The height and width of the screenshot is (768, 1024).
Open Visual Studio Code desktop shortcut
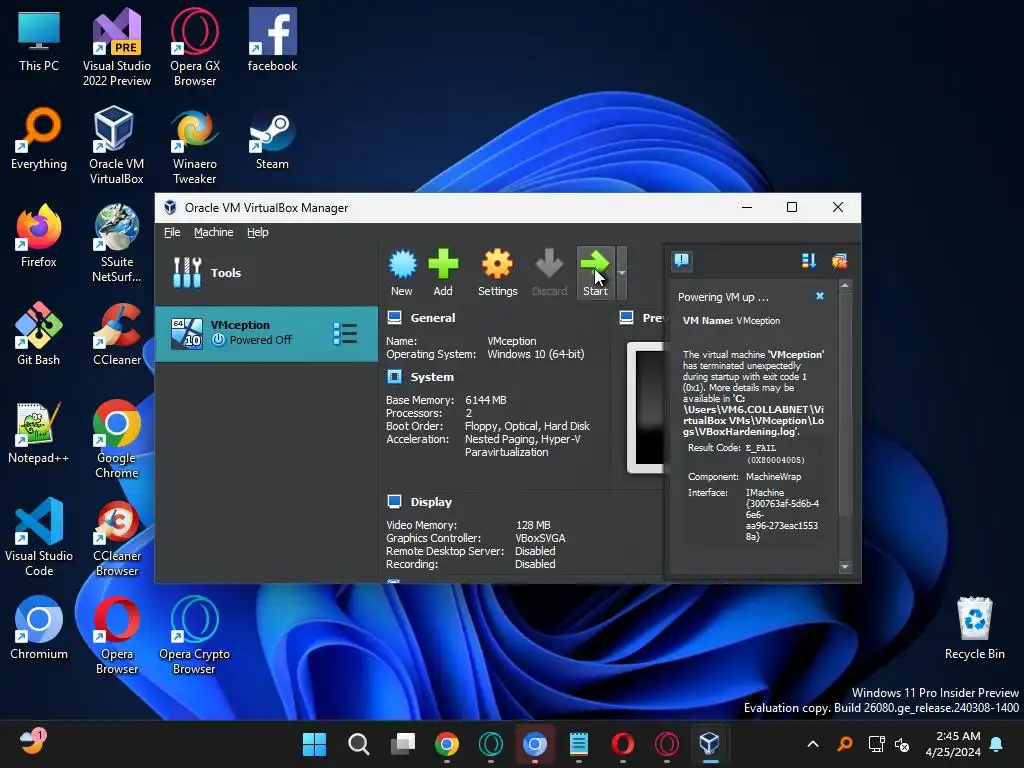click(39, 537)
